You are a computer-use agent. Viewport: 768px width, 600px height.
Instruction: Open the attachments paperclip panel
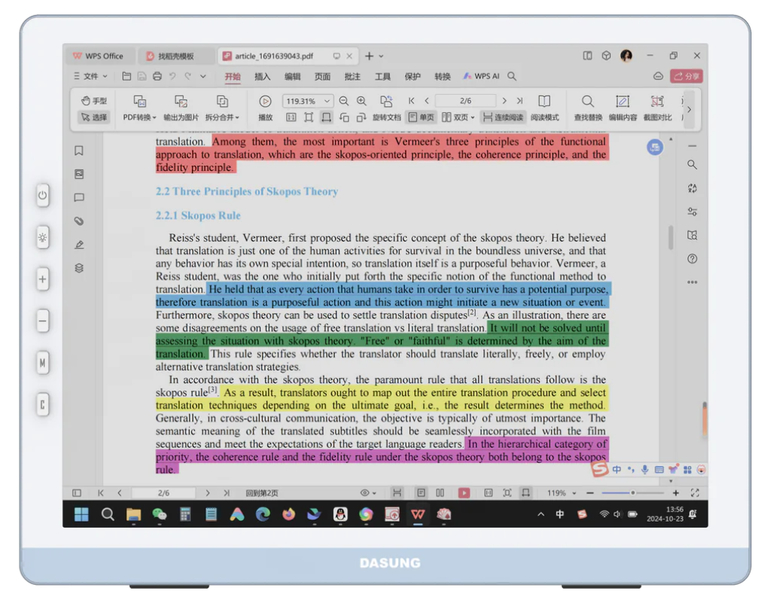79,221
